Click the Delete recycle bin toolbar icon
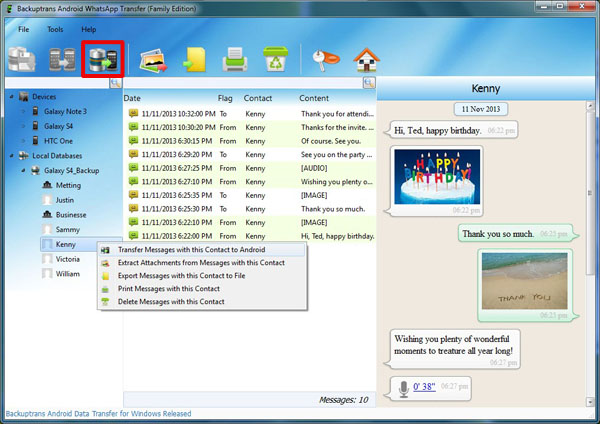600x424 pixels. coord(276,59)
